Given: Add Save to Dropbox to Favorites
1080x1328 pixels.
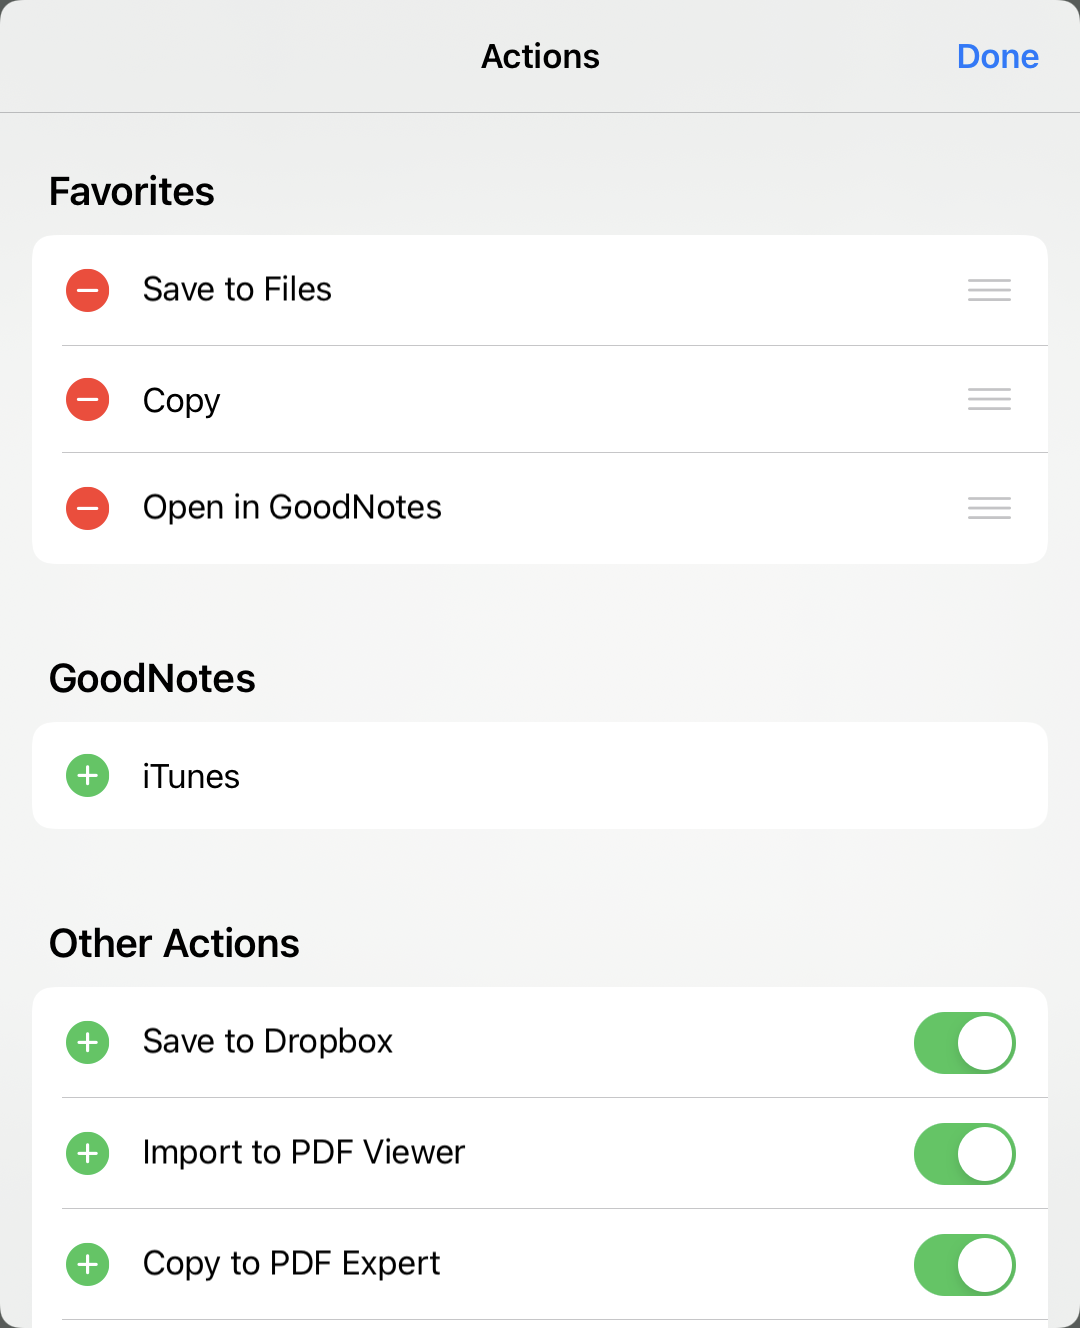Looking at the screenshot, I should click(x=88, y=1042).
